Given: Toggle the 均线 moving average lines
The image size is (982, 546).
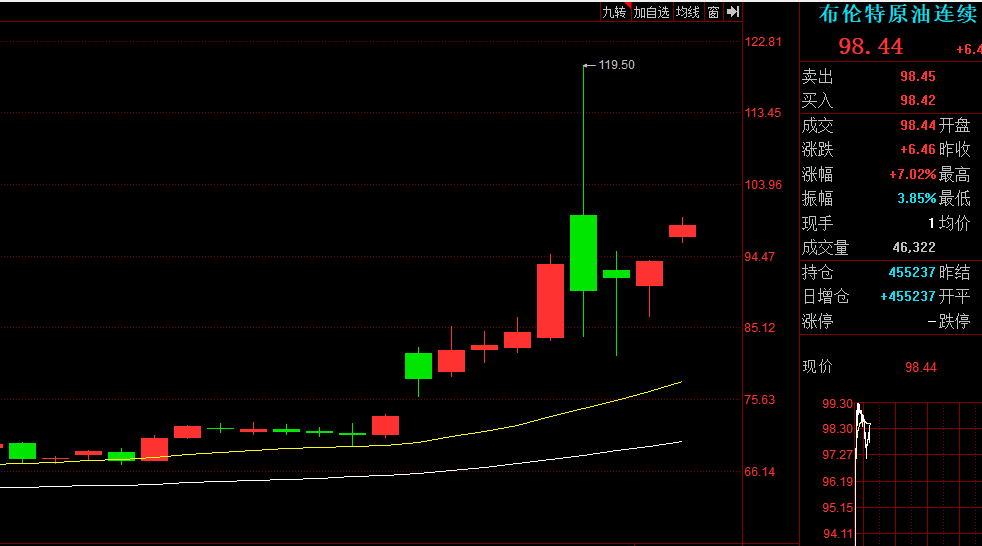Looking at the screenshot, I should (x=688, y=12).
